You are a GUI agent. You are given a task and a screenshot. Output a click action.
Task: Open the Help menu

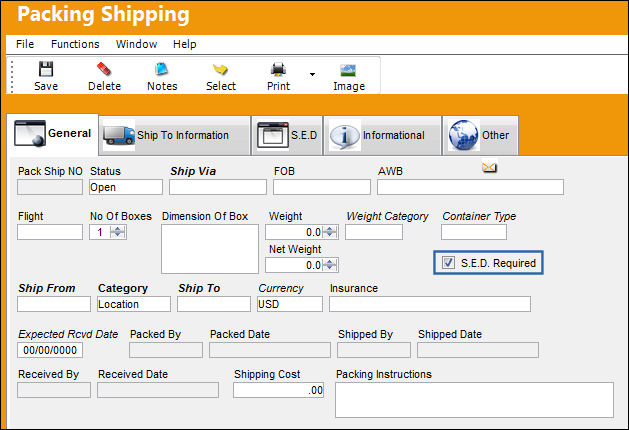click(x=185, y=44)
